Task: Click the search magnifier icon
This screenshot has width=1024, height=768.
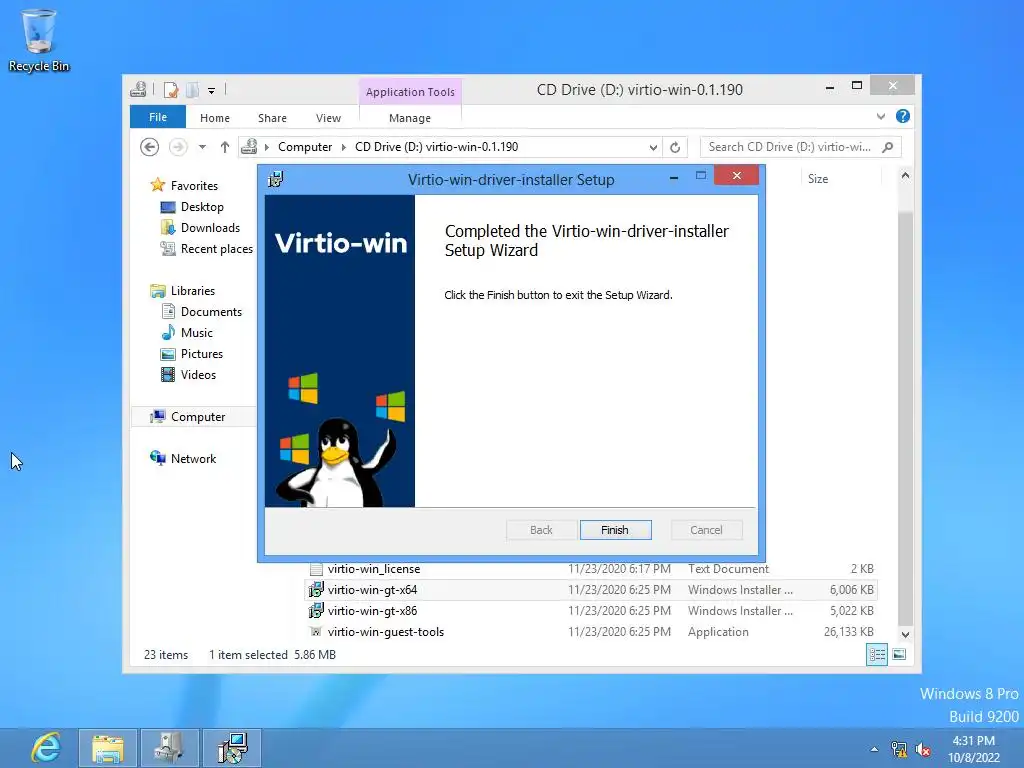Action: [888, 147]
